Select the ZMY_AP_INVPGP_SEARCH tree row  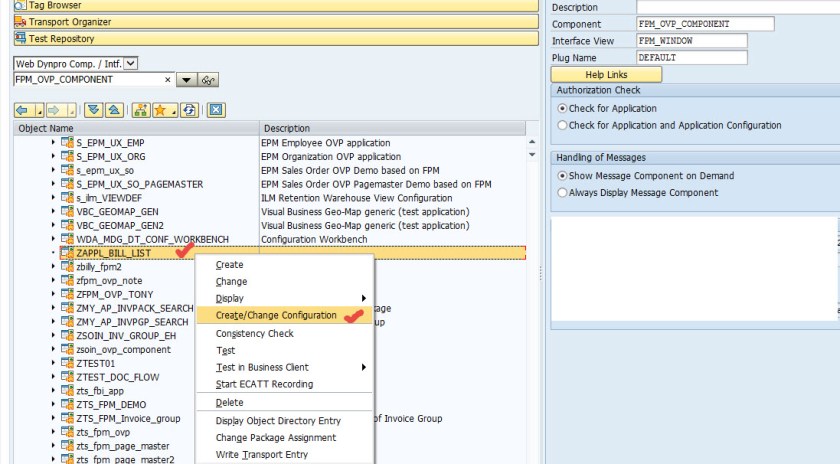tap(132, 322)
